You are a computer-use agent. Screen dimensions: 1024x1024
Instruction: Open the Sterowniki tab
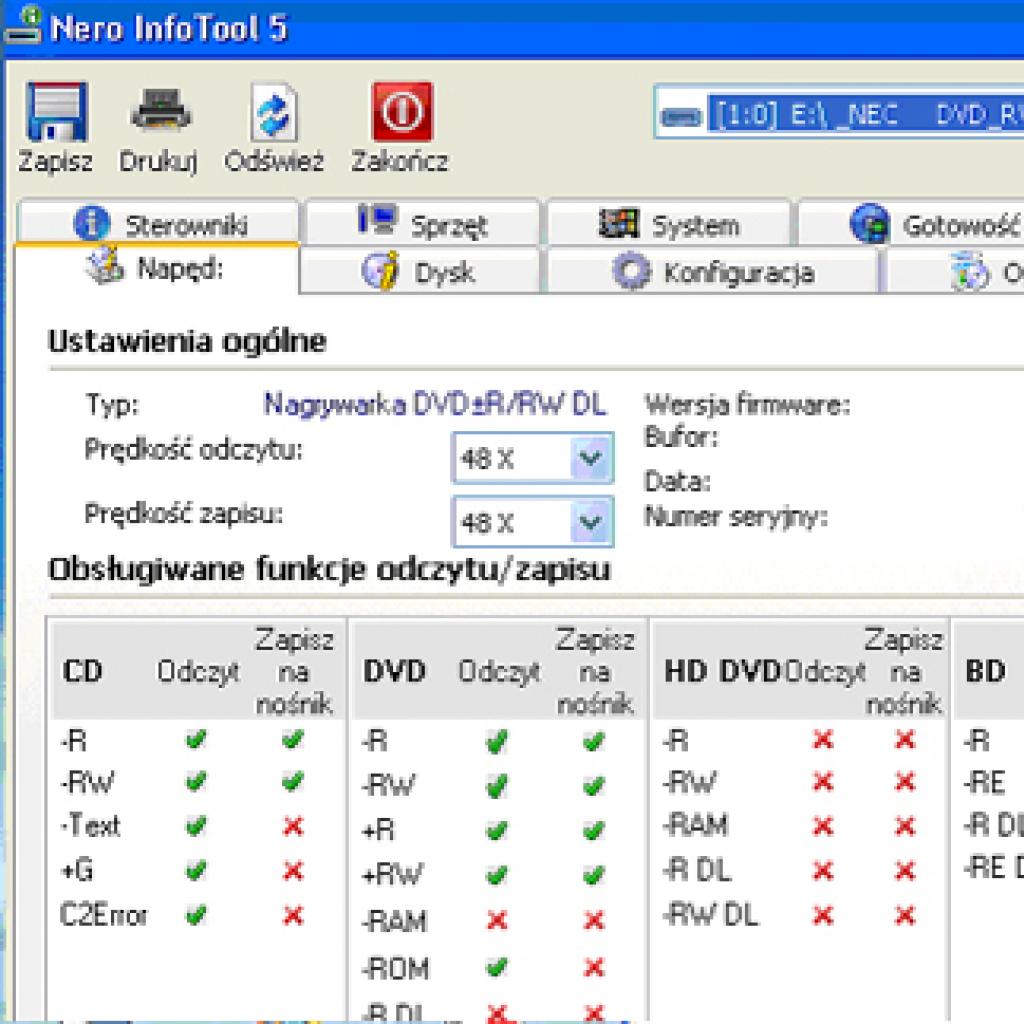tap(159, 222)
